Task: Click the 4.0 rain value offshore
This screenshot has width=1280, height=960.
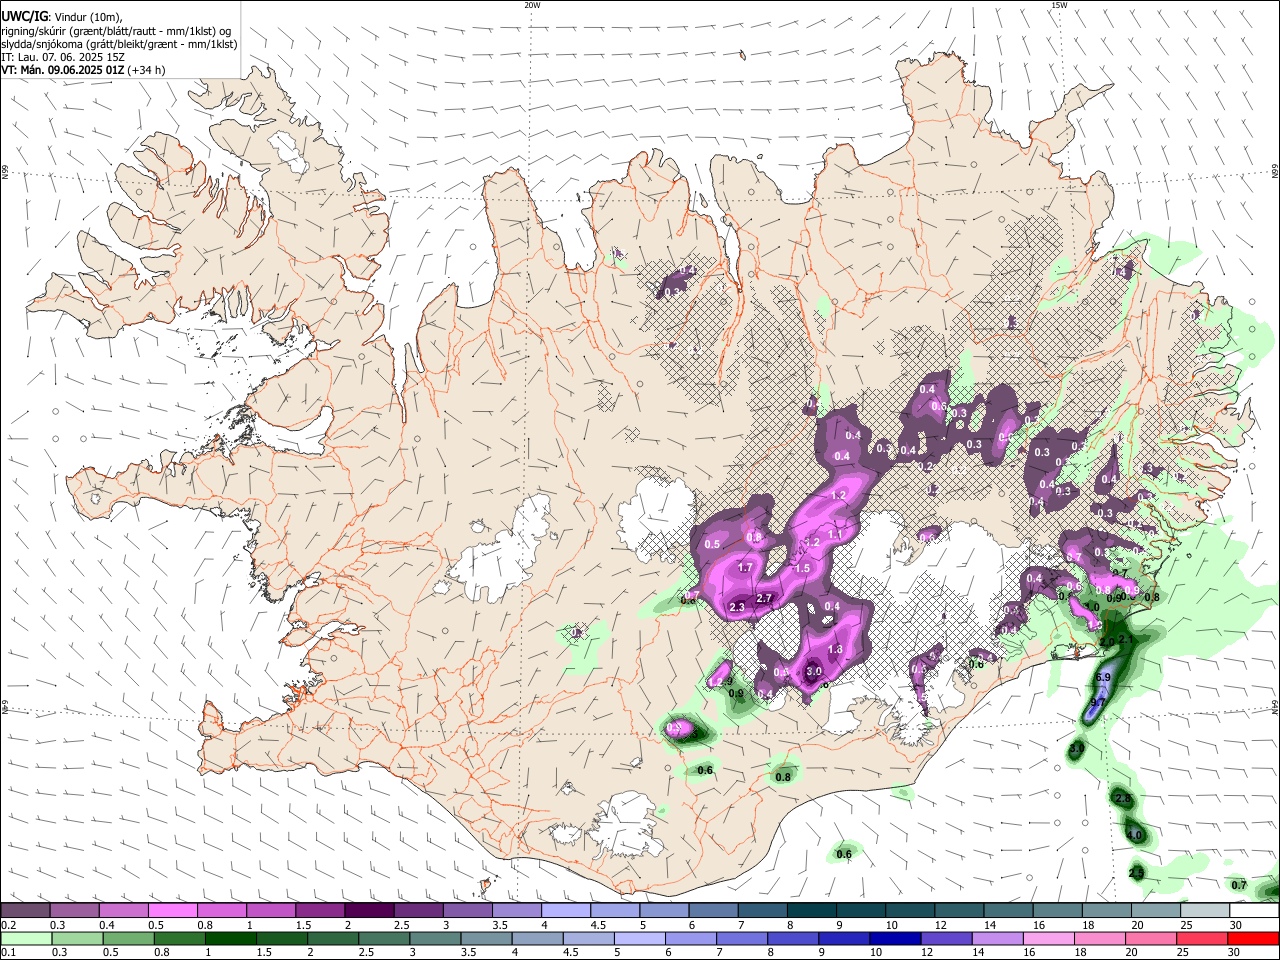Action: 1134,835
